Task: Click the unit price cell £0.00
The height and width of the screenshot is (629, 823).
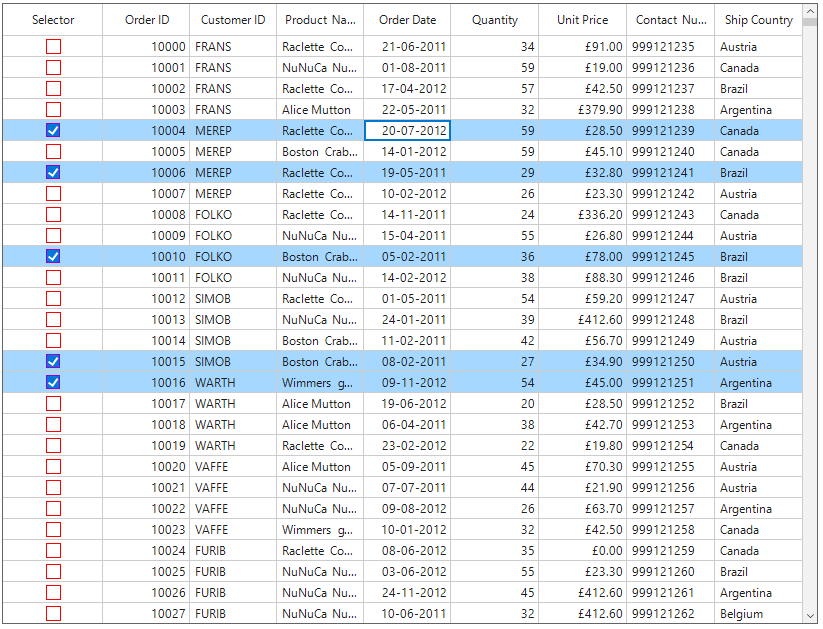Action: [583, 551]
